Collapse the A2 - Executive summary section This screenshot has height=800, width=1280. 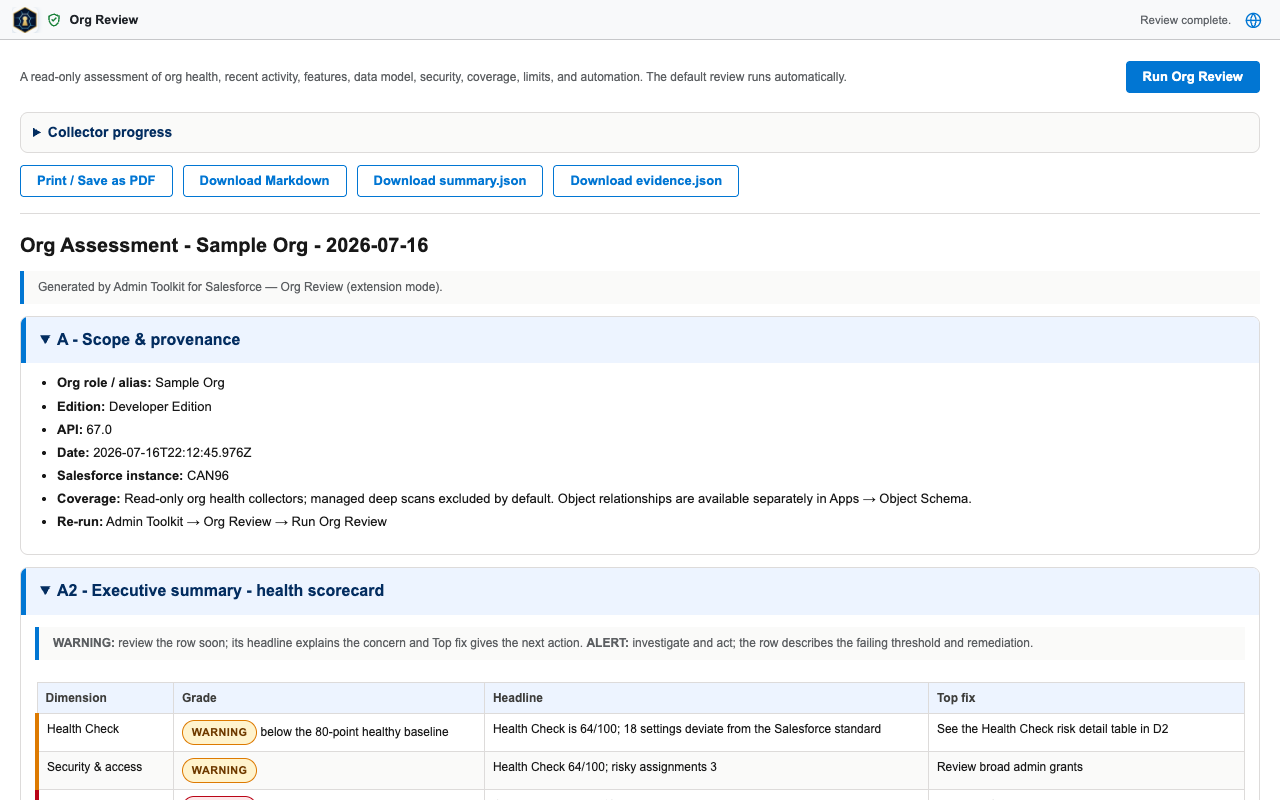pyautogui.click(x=640, y=591)
